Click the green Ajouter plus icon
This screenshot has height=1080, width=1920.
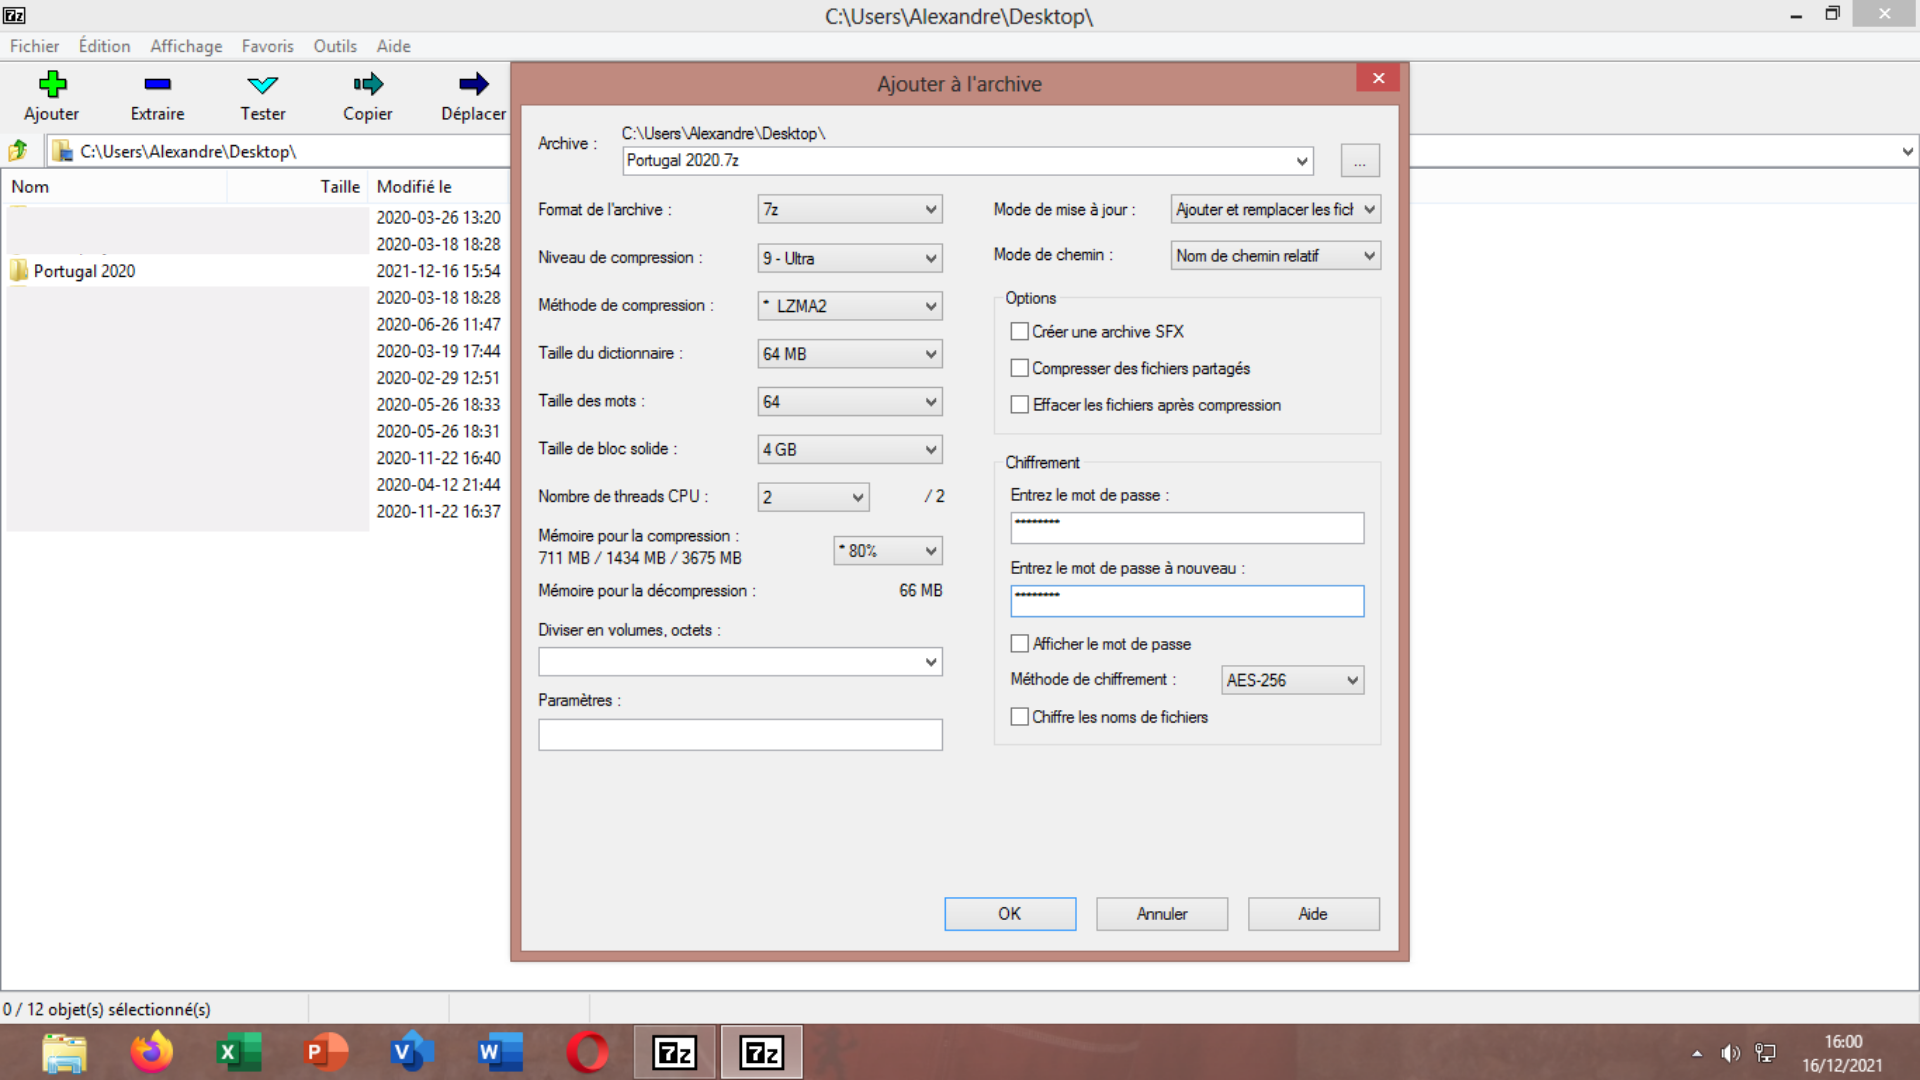pyautogui.click(x=52, y=85)
